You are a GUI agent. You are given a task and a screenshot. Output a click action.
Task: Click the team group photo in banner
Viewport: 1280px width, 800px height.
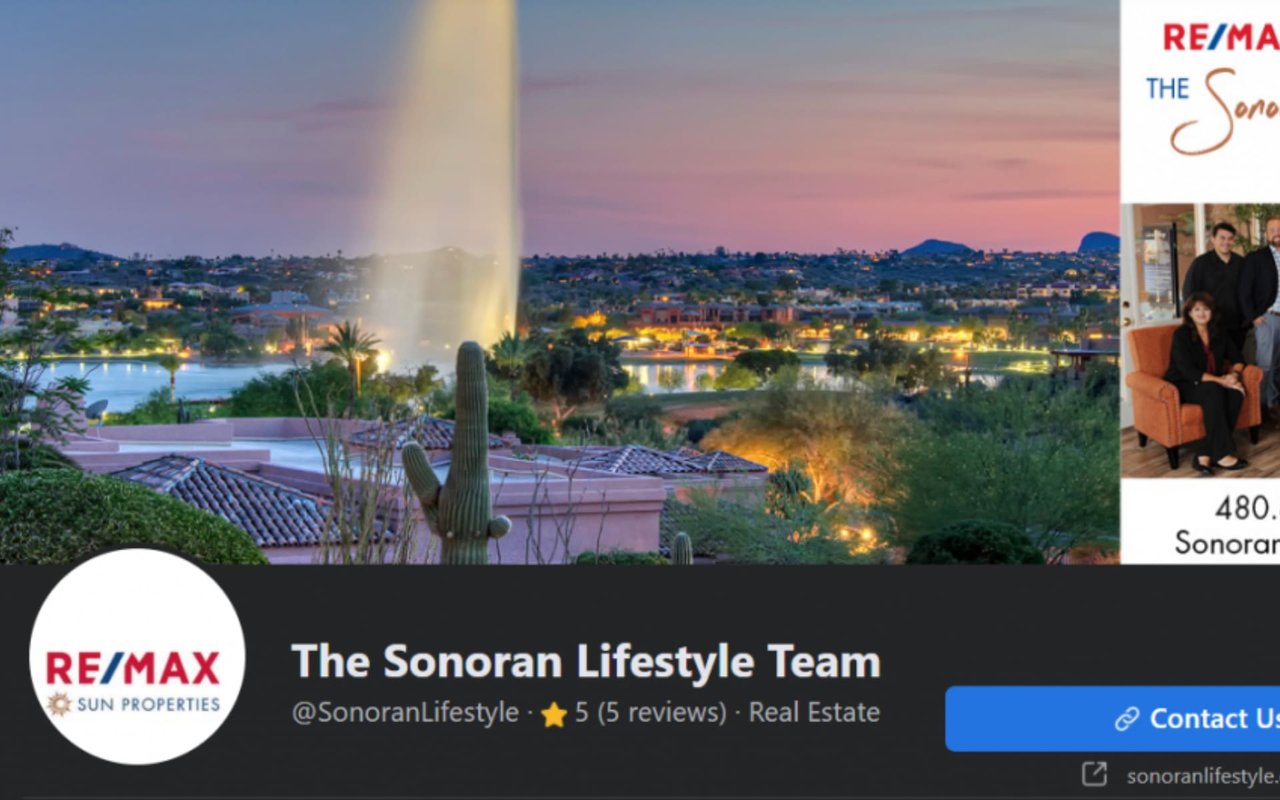click(x=1200, y=340)
